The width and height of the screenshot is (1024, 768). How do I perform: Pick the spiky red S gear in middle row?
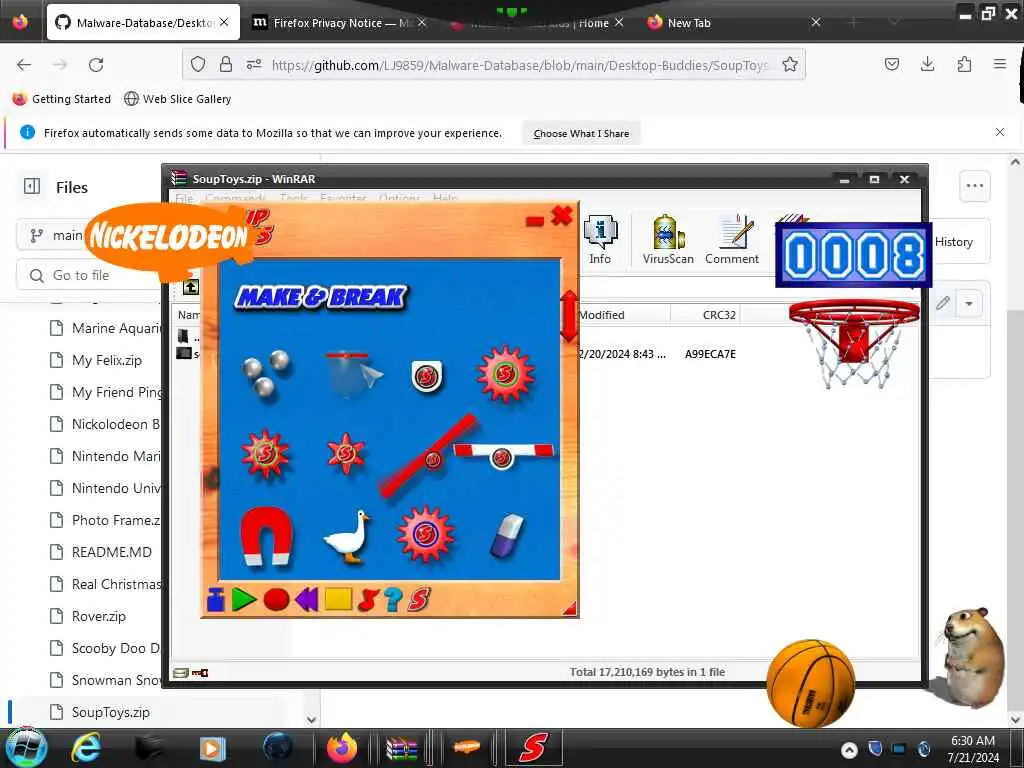(x=264, y=453)
